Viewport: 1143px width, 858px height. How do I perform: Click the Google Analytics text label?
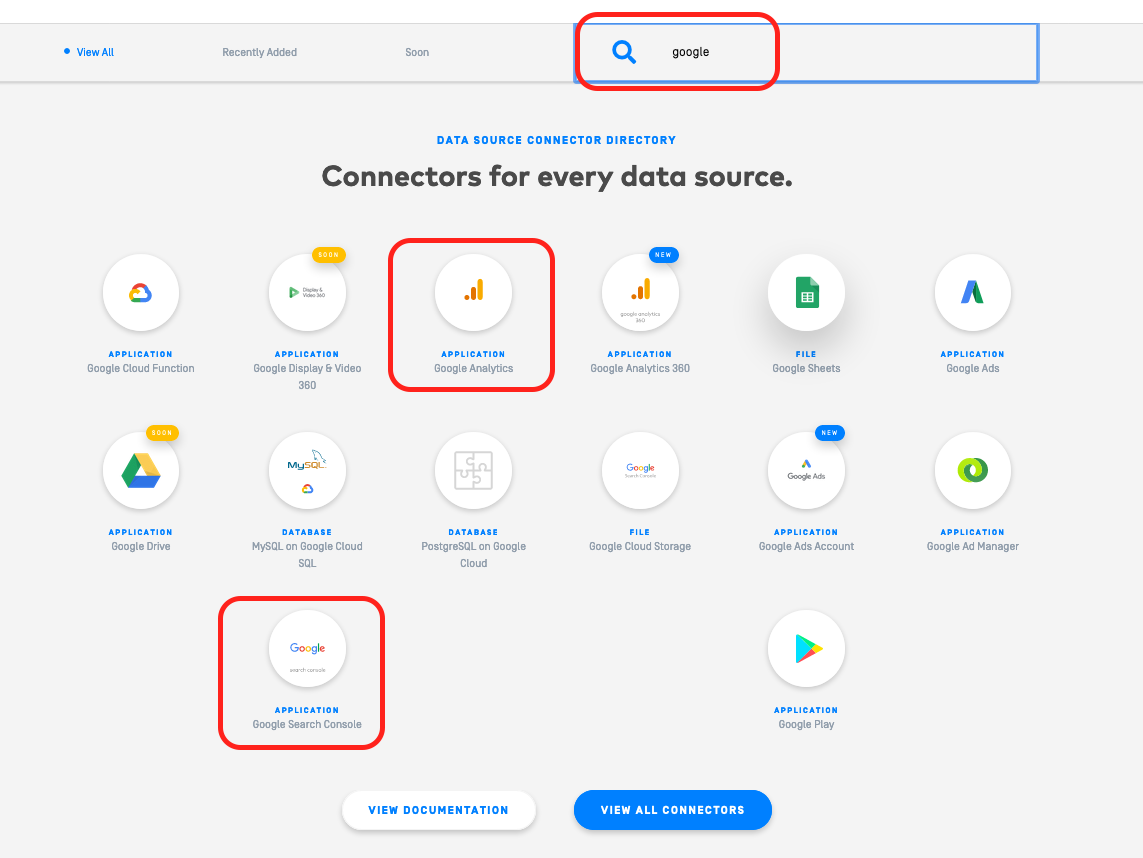tap(473, 368)
